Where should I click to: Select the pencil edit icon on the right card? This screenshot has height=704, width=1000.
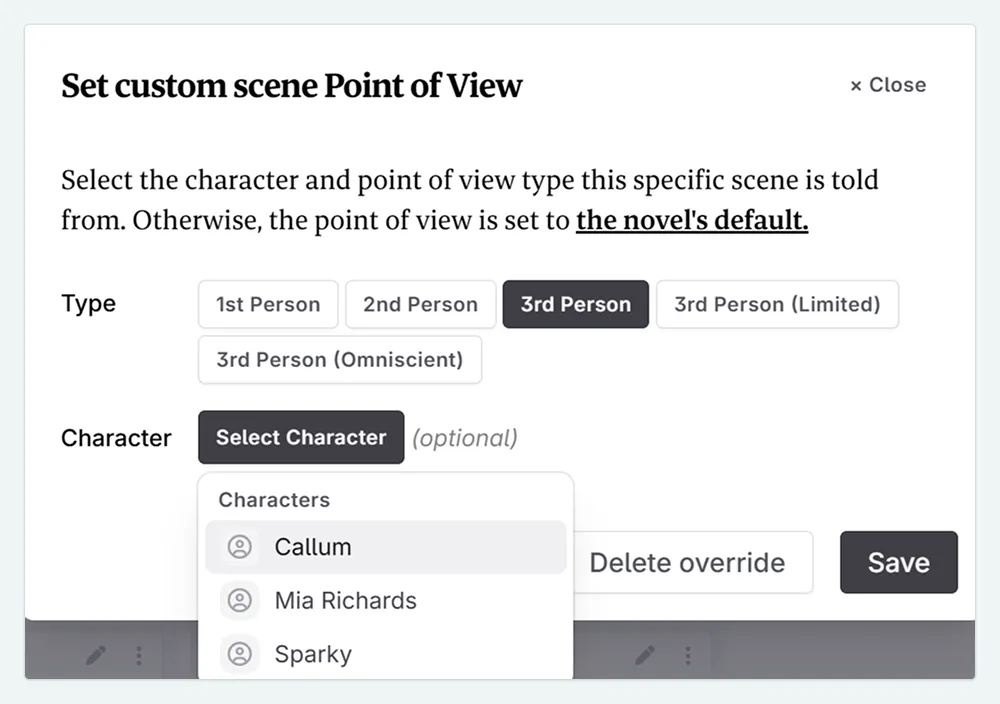point(645,655)
